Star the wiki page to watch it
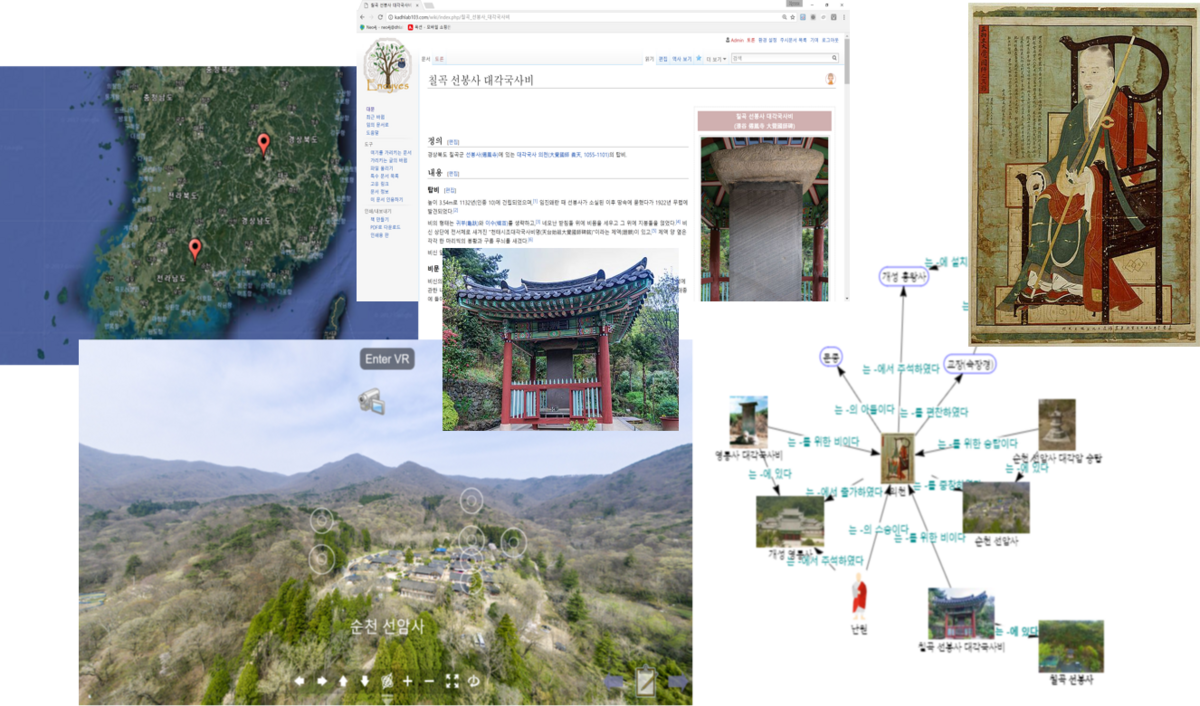Viewport: 1200px width, 706px height. 698,59
